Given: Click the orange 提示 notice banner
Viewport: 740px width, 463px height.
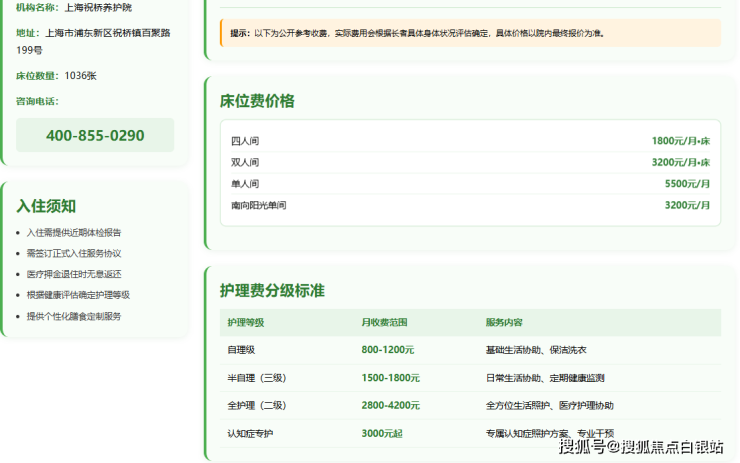Looking at the screenshot, I should pyautogui.click(x=470, y=33).
